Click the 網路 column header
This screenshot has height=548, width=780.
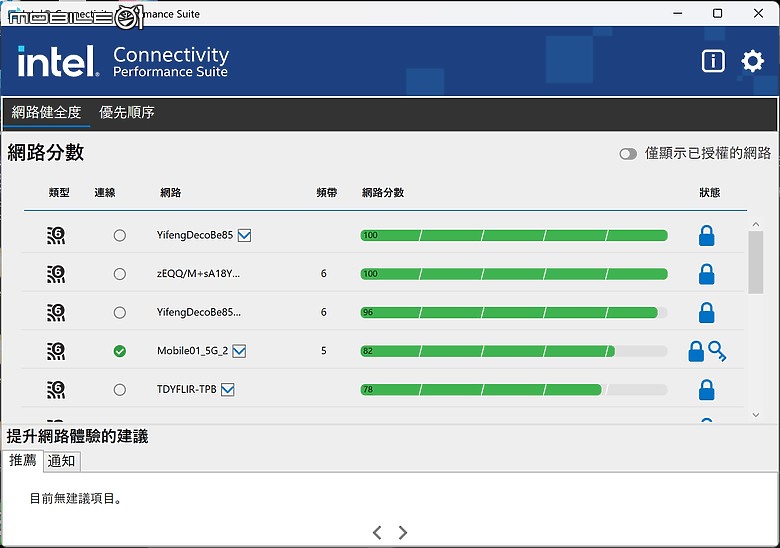click(171, 192)
